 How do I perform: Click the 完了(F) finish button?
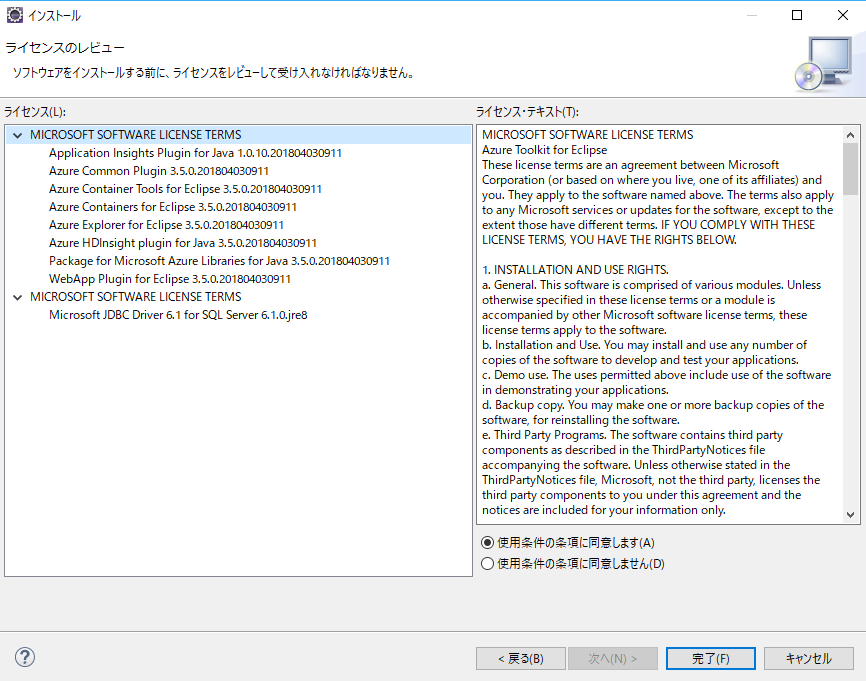click(710, 658)
